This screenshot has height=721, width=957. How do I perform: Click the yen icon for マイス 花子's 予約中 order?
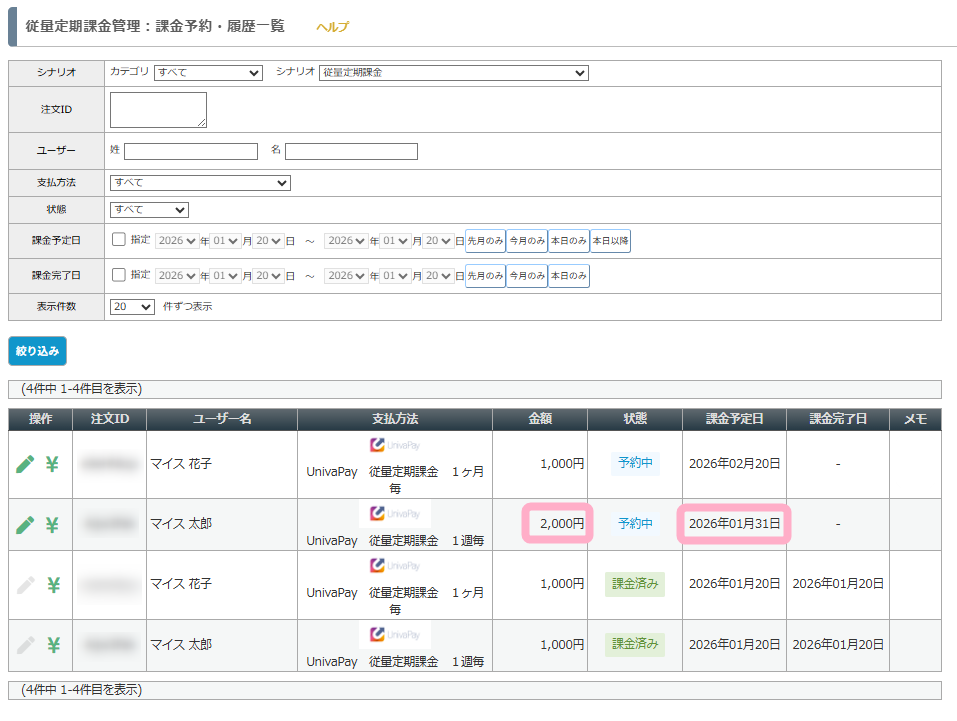pyautogui.click(x=53, y=464)
